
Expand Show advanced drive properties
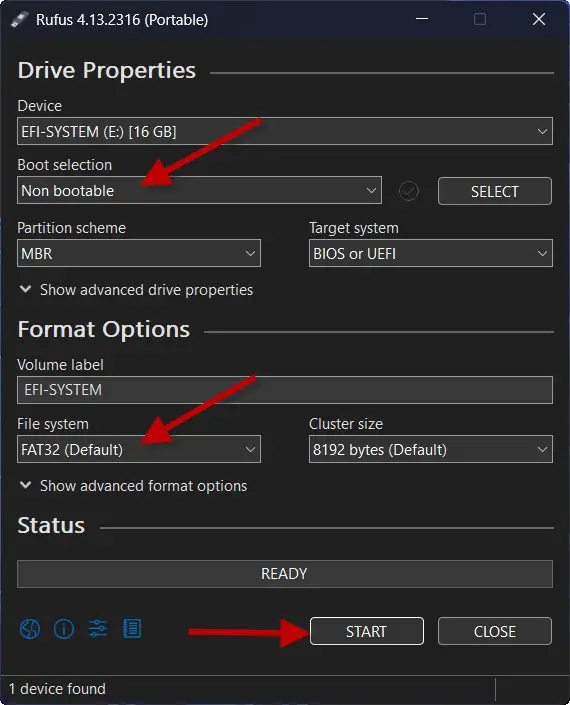[x=137, y=290]
